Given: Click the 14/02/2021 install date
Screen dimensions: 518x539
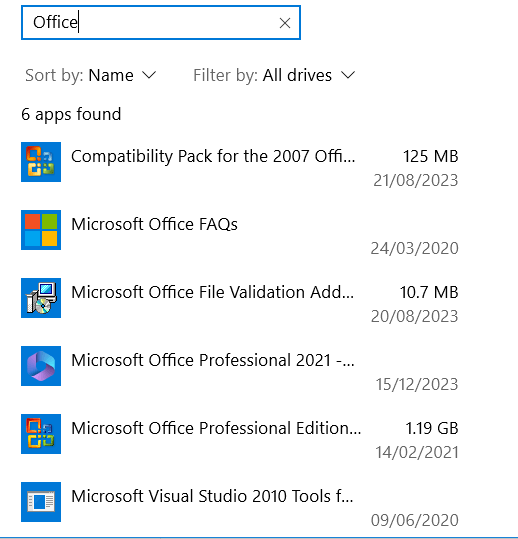Looking at the screenshot, I should 417,453.
